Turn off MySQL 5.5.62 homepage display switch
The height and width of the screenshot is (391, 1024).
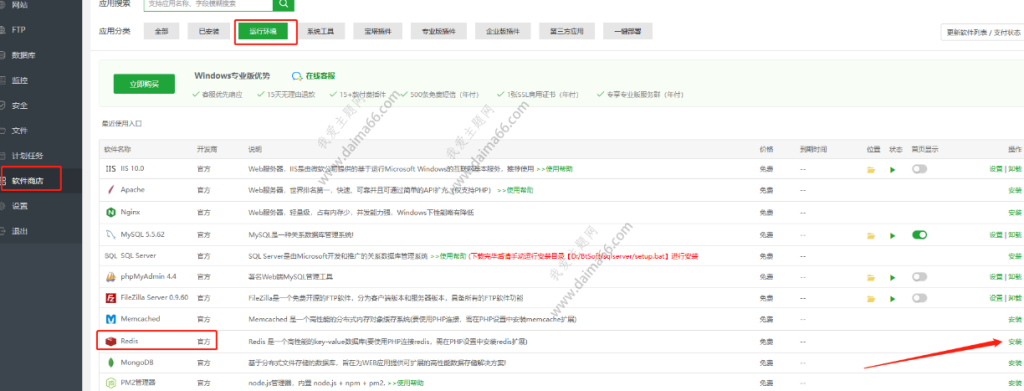(920, 234)
